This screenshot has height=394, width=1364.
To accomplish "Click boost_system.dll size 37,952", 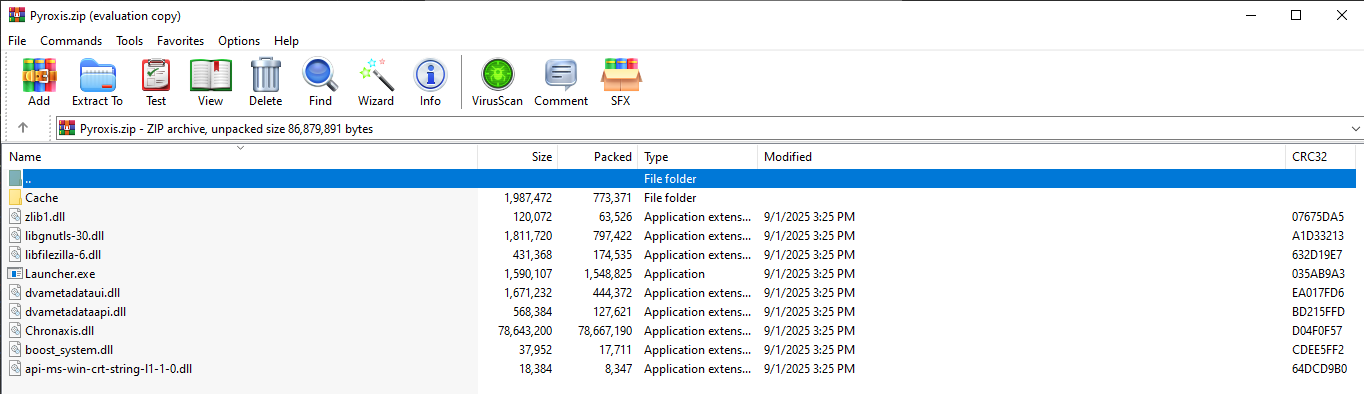I will (x=532, y=350).
